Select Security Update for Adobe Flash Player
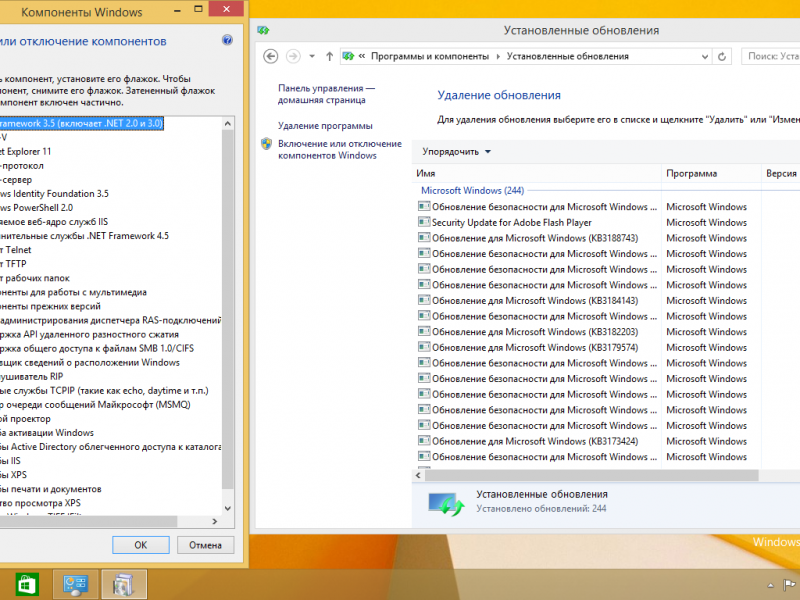Screen dimensions: 800x600 511,222
